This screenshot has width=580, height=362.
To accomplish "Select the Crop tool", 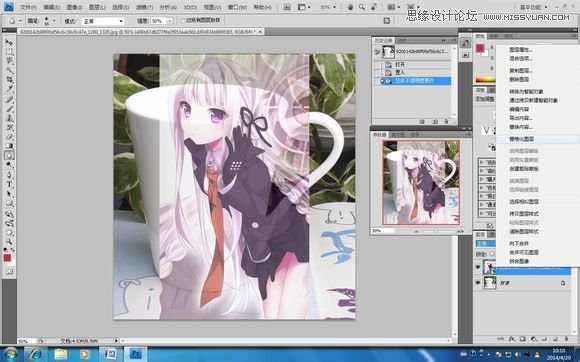I will pyautogui.click(x=9, y=79).
